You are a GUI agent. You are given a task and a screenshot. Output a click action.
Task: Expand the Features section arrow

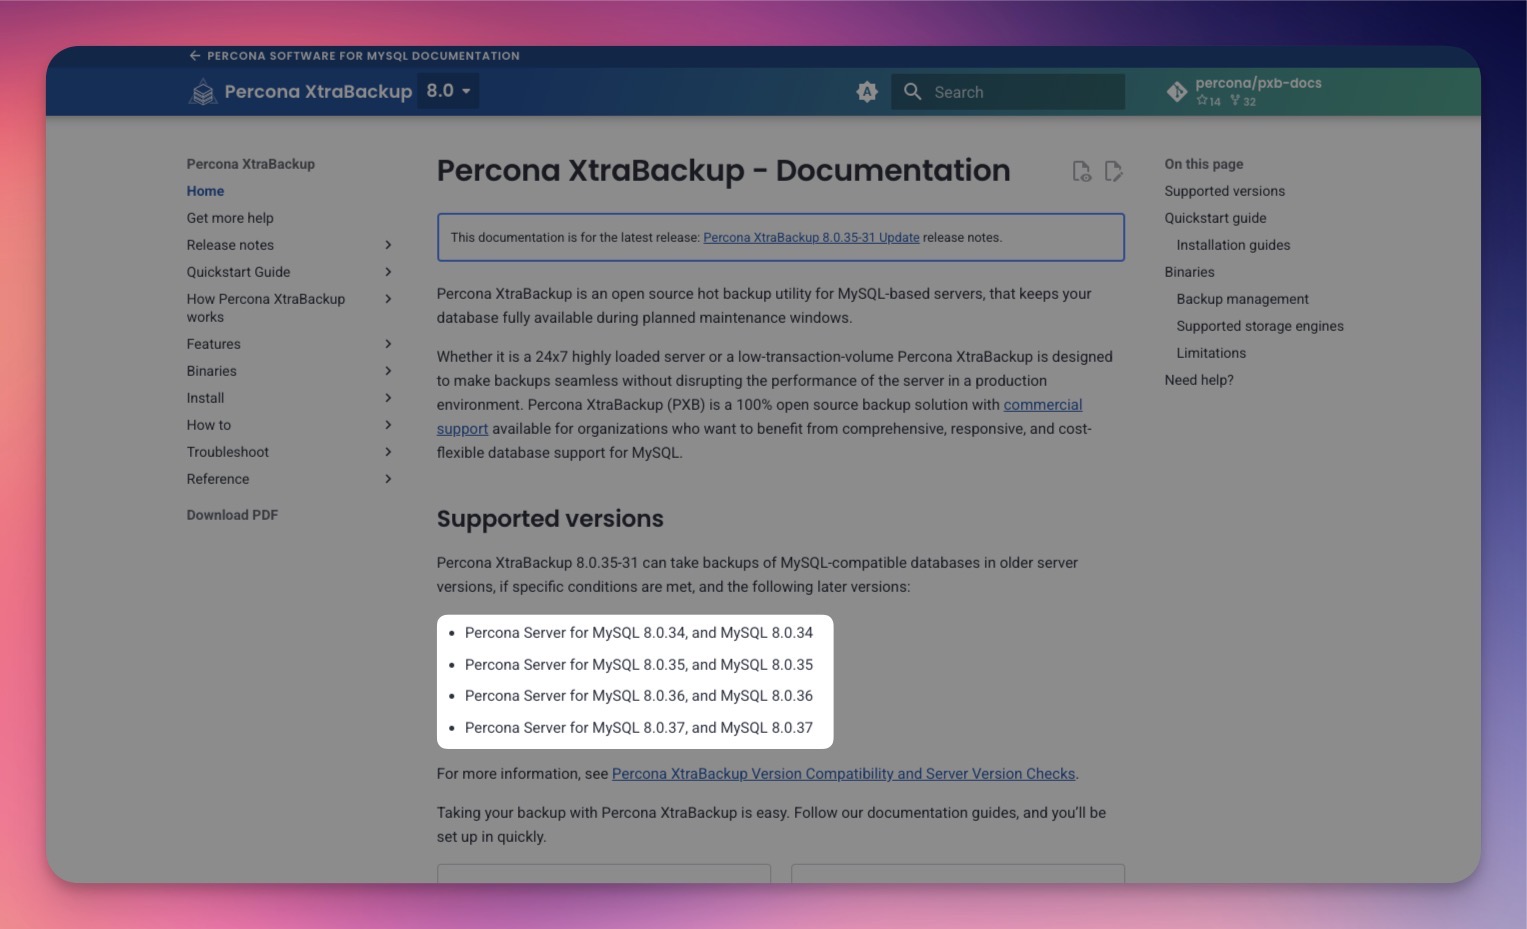click(x=388, y=344)
